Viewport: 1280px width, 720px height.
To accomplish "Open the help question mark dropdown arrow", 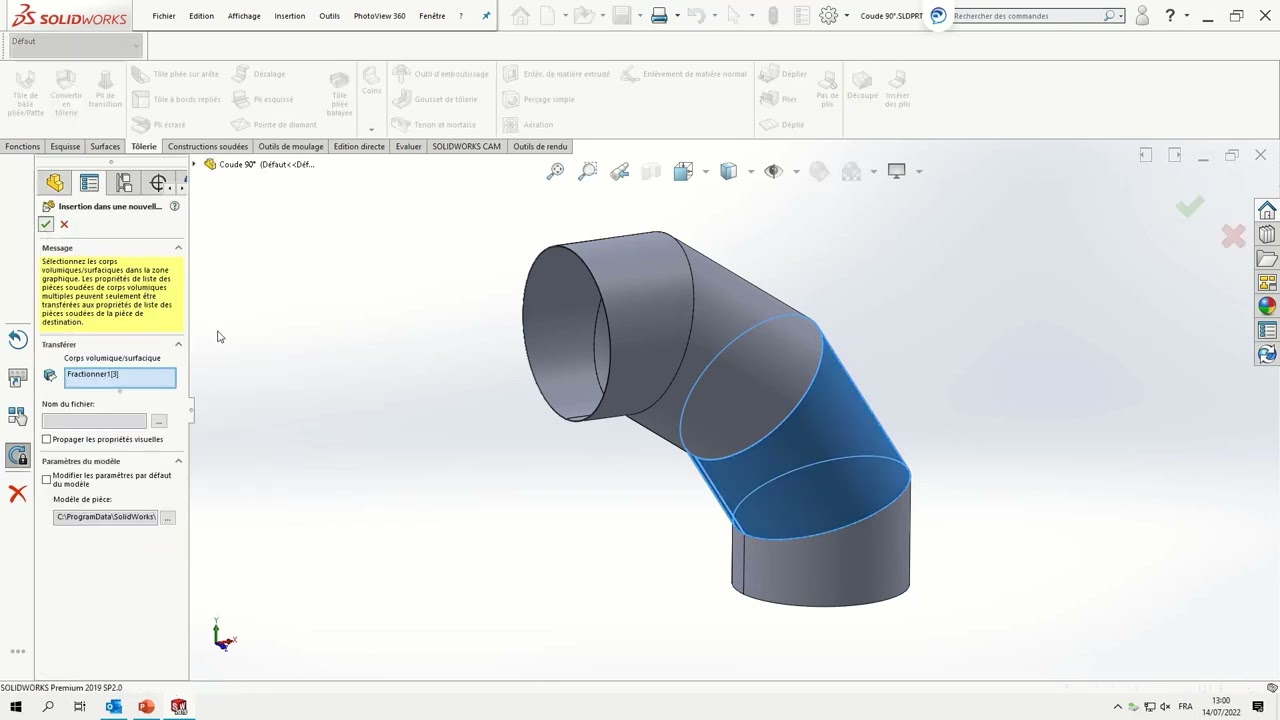I will [x=1187, y=16].
